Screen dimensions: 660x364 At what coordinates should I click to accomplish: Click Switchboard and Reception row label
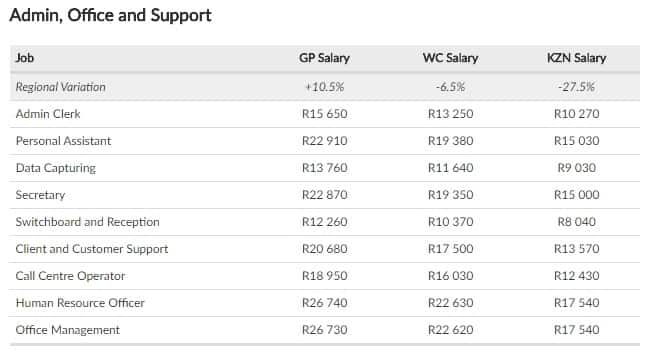88,222
